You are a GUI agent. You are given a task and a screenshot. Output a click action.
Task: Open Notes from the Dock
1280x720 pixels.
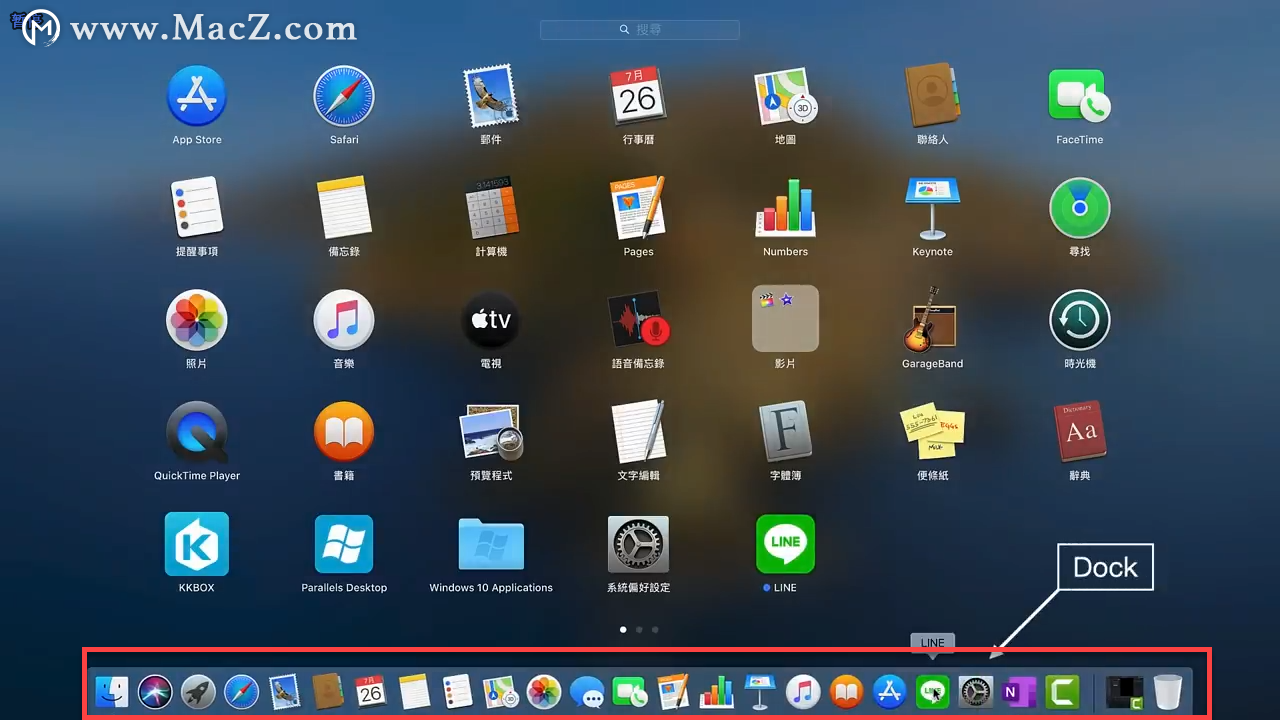(x=414, y=692)
